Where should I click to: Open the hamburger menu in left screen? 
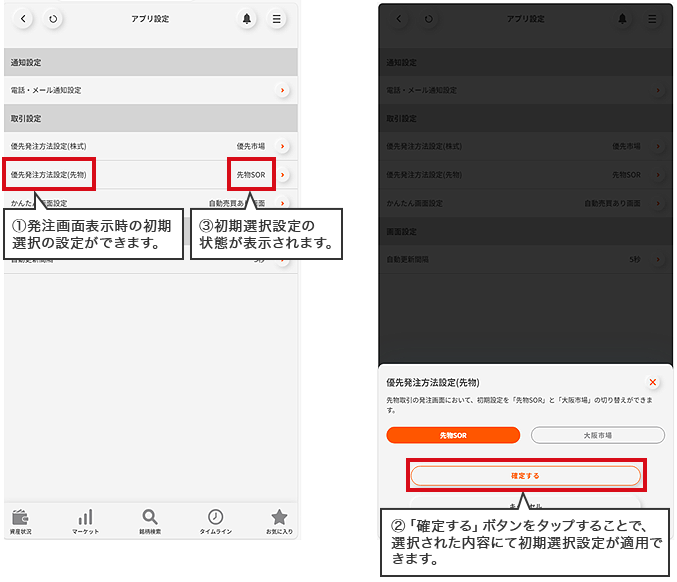[x=276, y=19]
